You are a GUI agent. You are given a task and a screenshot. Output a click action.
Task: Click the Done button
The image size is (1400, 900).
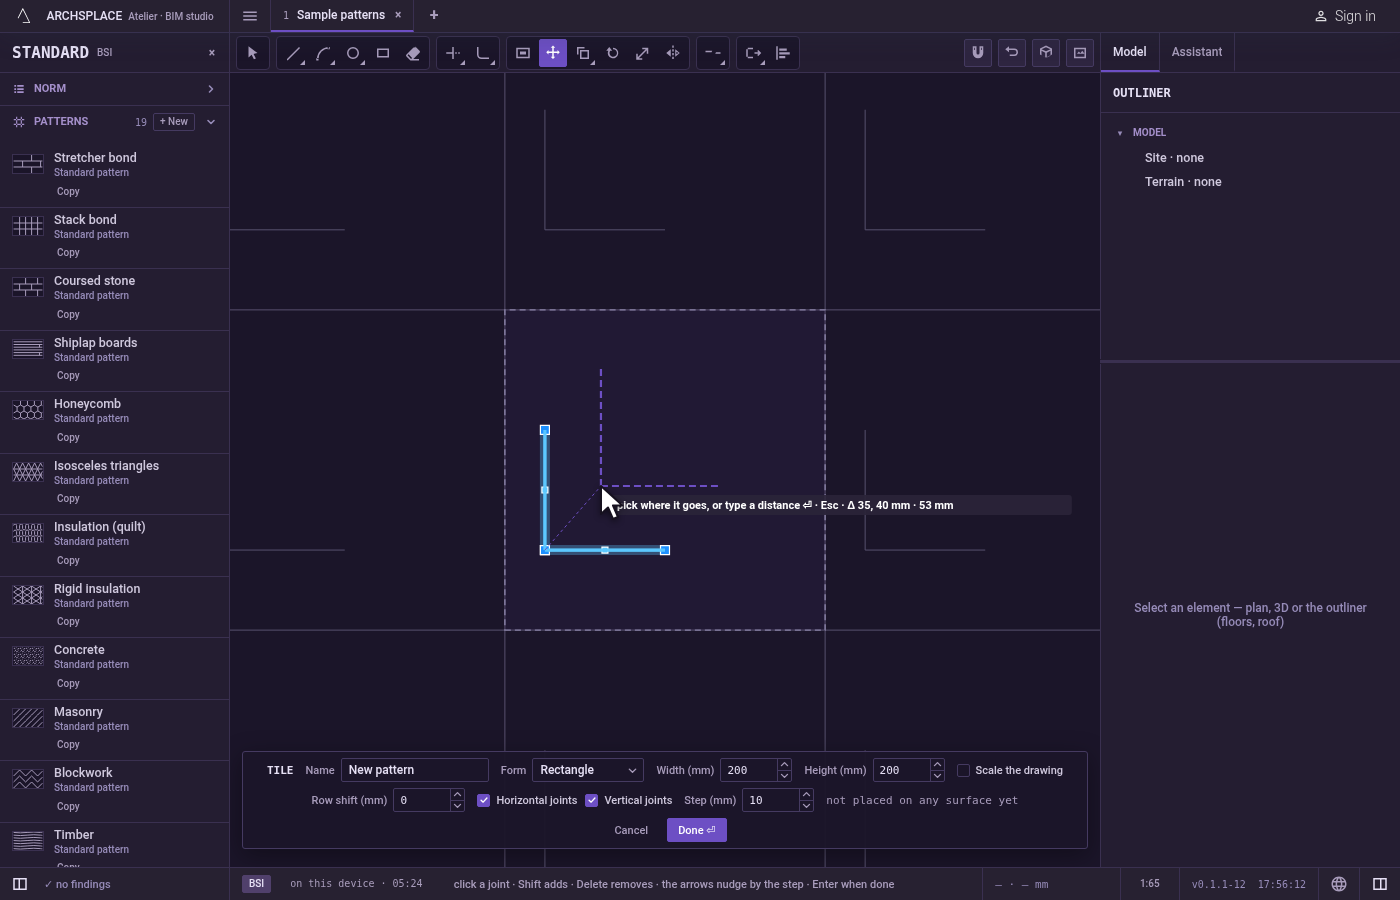pyautogui.click(x=697, y=830)
